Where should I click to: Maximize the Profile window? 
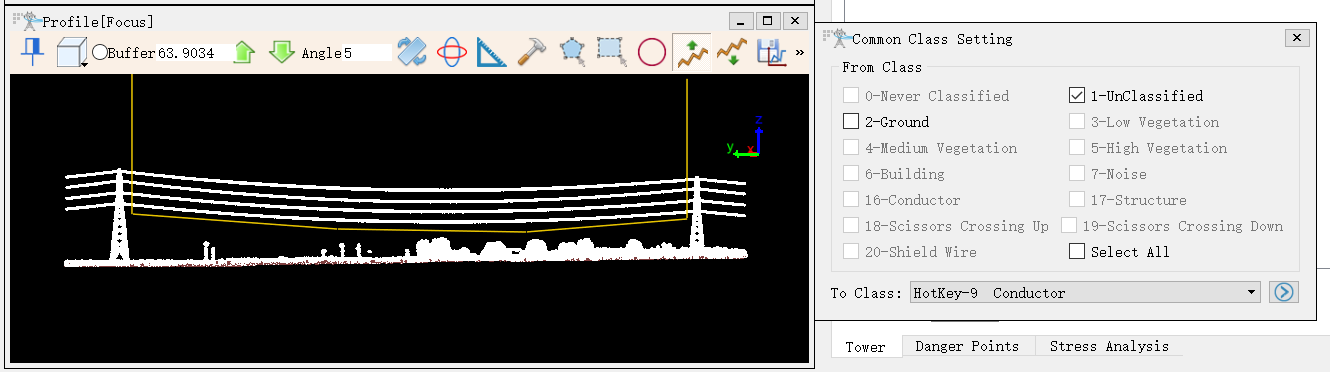pos(767,20)
